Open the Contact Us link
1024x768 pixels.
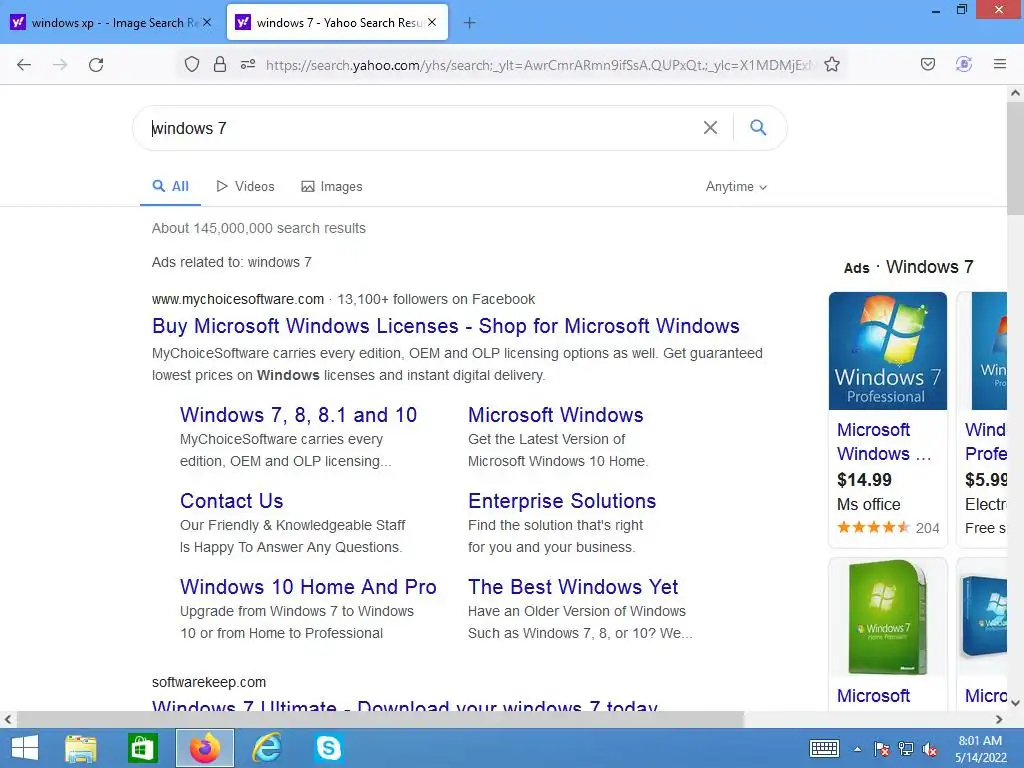coord(231,501)
